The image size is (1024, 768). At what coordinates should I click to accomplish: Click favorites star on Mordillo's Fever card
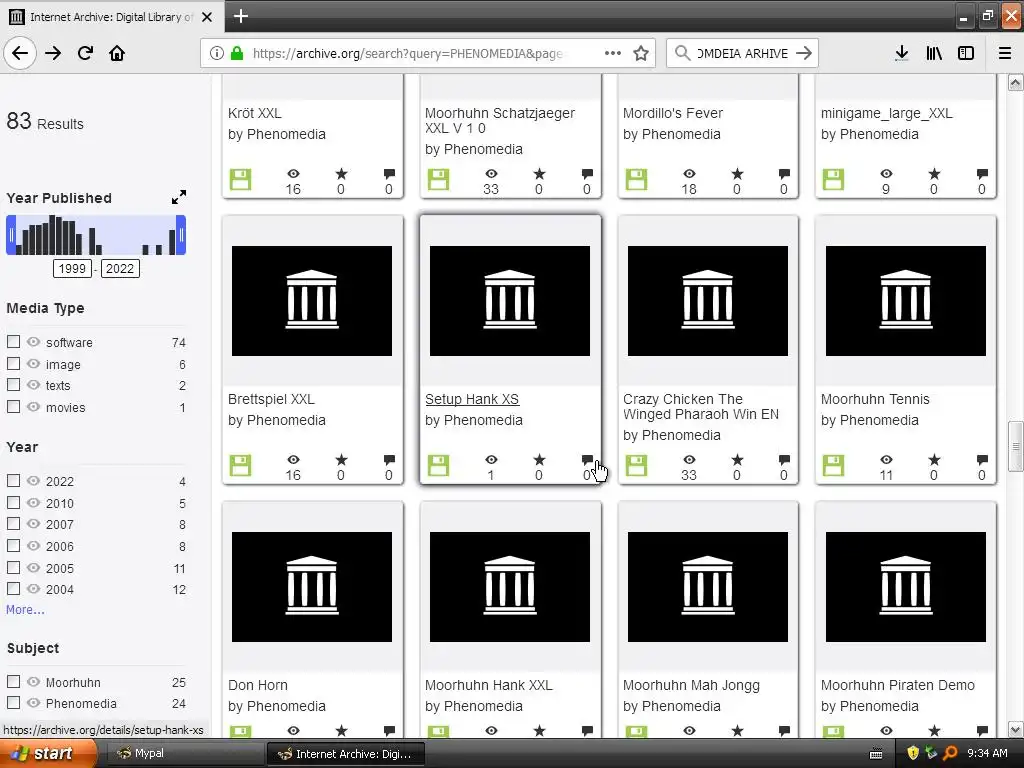pyautogui.click(x=737, y=174)
